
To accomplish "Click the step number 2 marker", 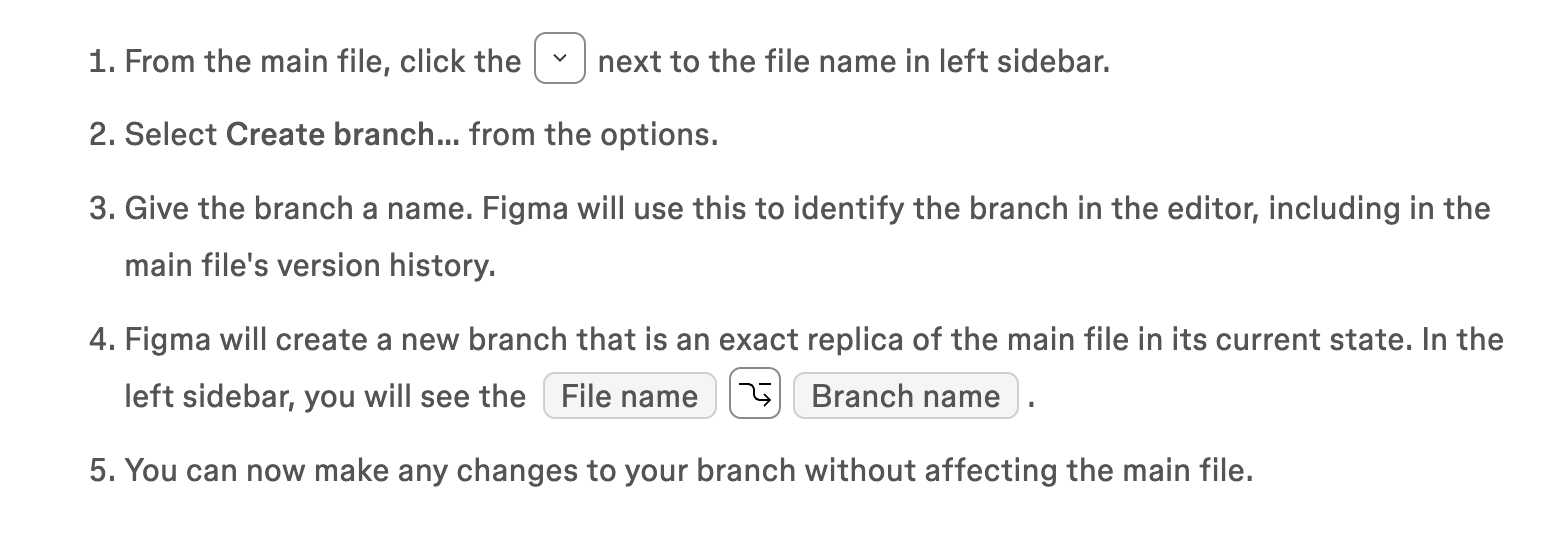I will [103, 134].
